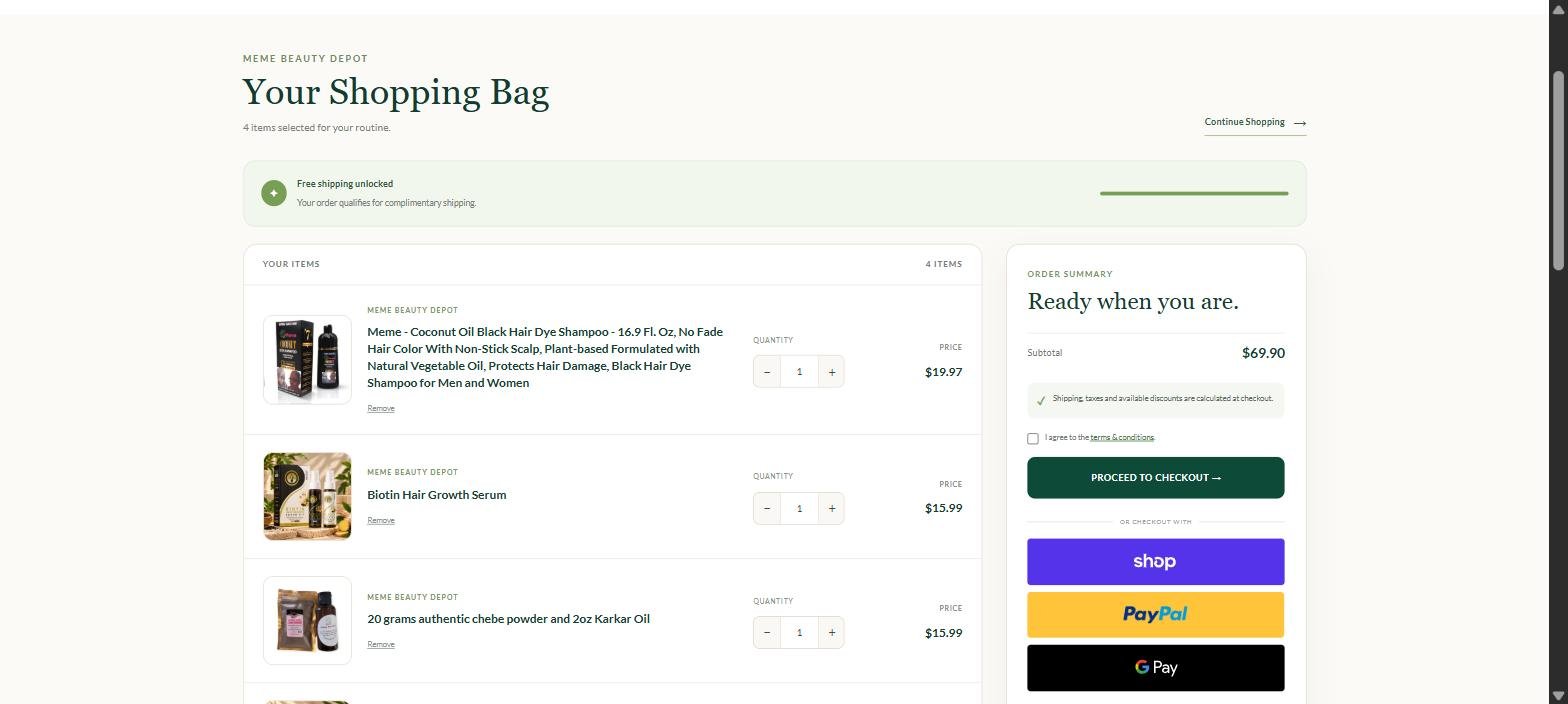Click the green checkmark icon beside shipping note
Screen dimensions: 1568x704
[1041, 400]
